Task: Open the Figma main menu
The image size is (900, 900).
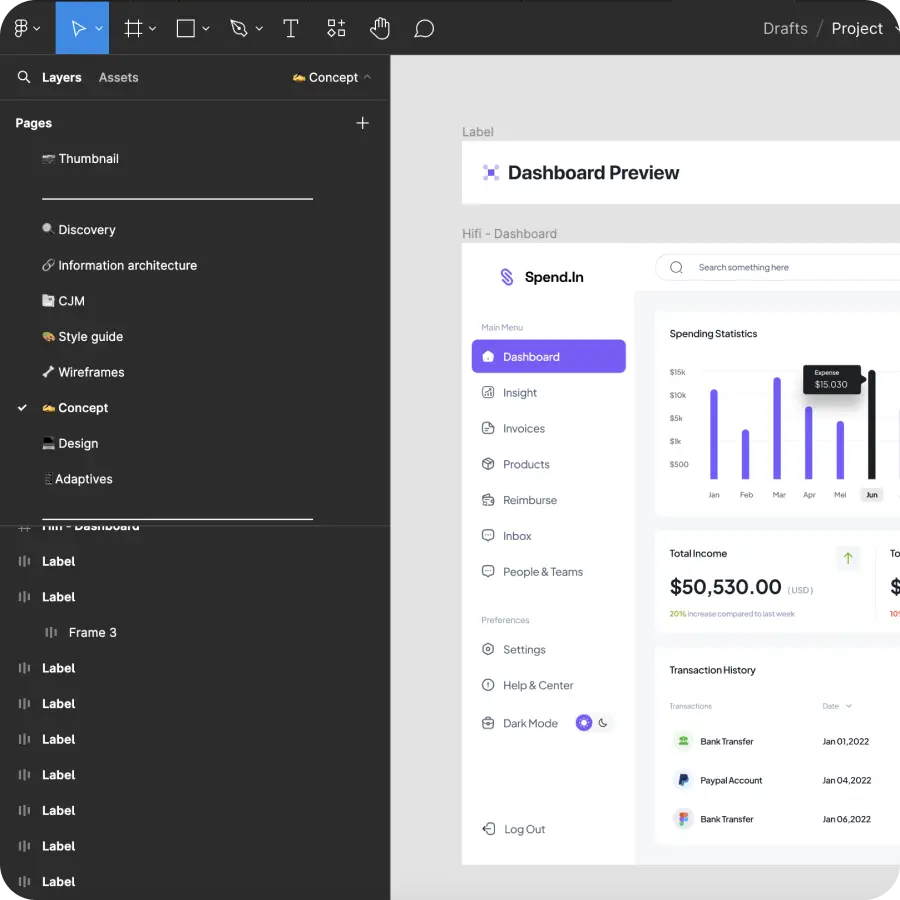Action: [x=20, y=28]
